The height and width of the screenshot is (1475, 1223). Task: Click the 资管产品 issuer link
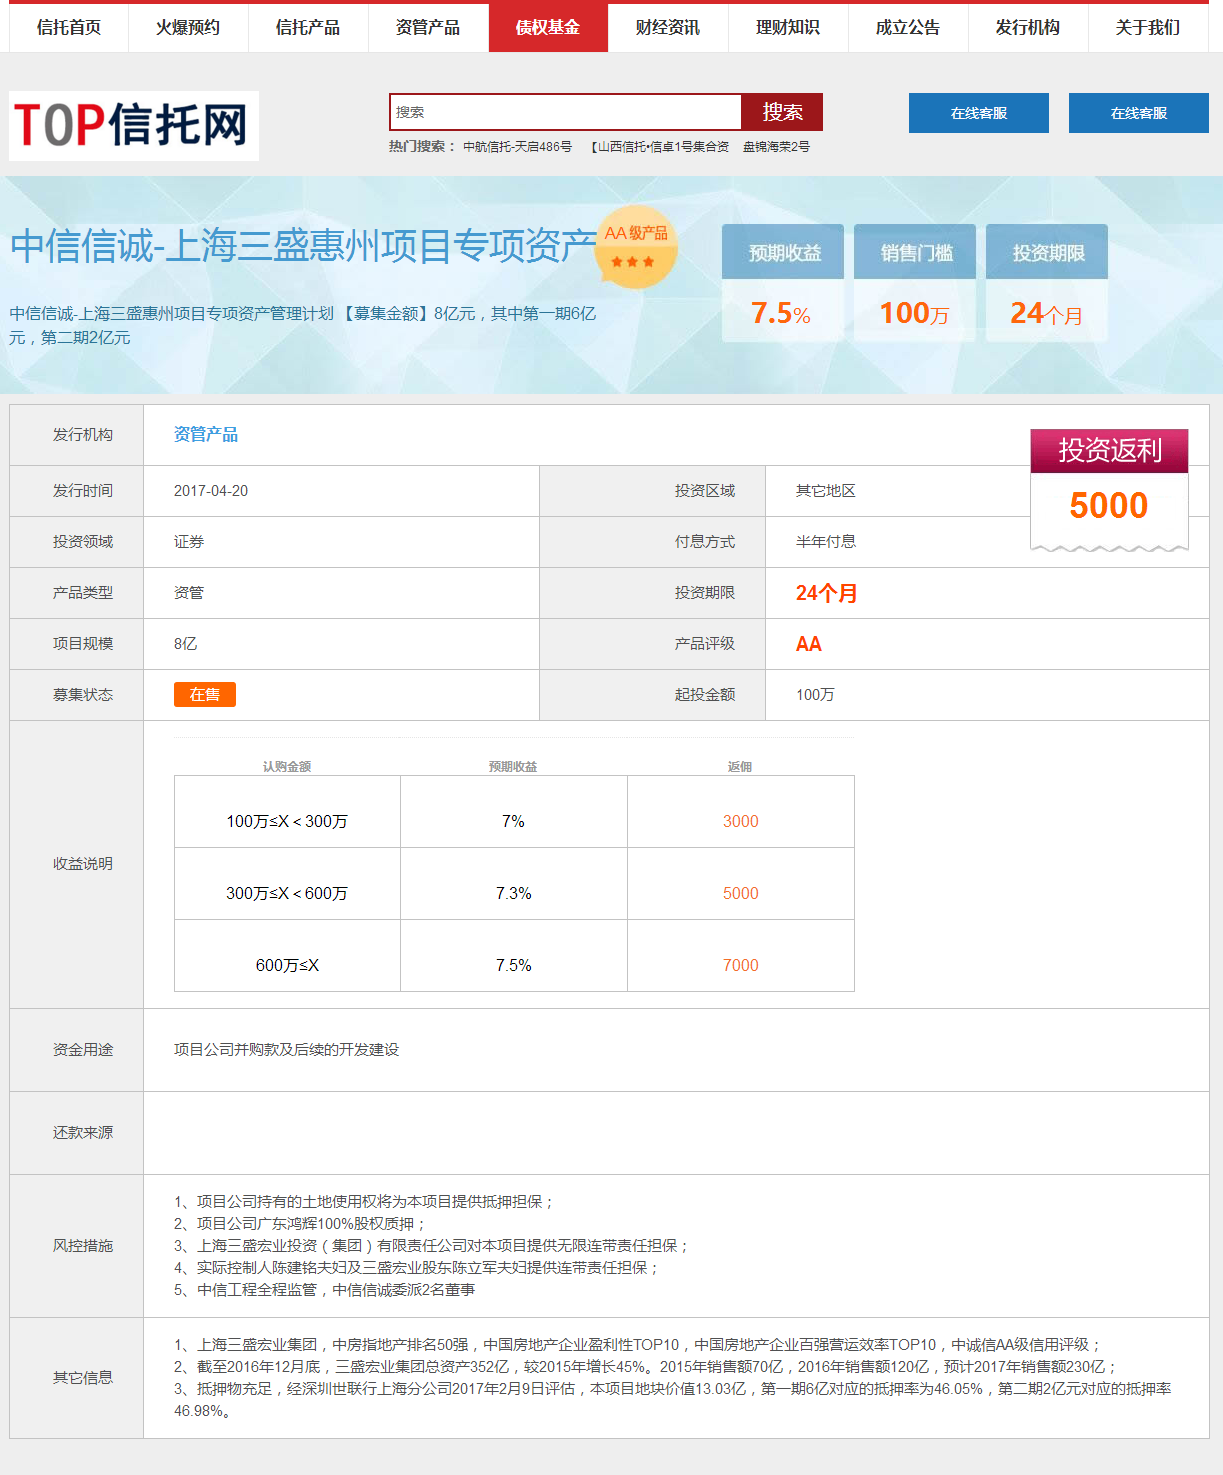tap(206, 435)
